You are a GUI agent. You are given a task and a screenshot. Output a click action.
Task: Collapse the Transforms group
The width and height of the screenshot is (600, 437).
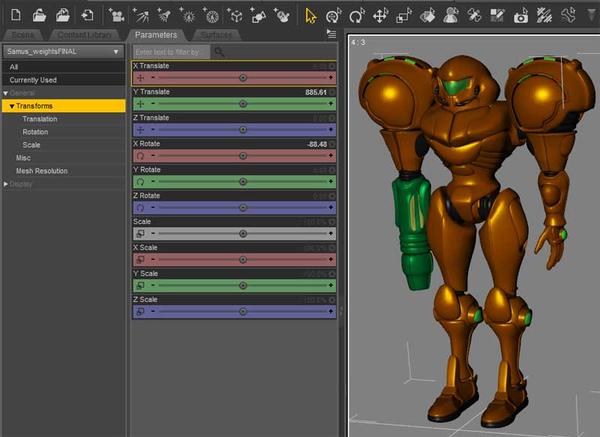(12, 106)
